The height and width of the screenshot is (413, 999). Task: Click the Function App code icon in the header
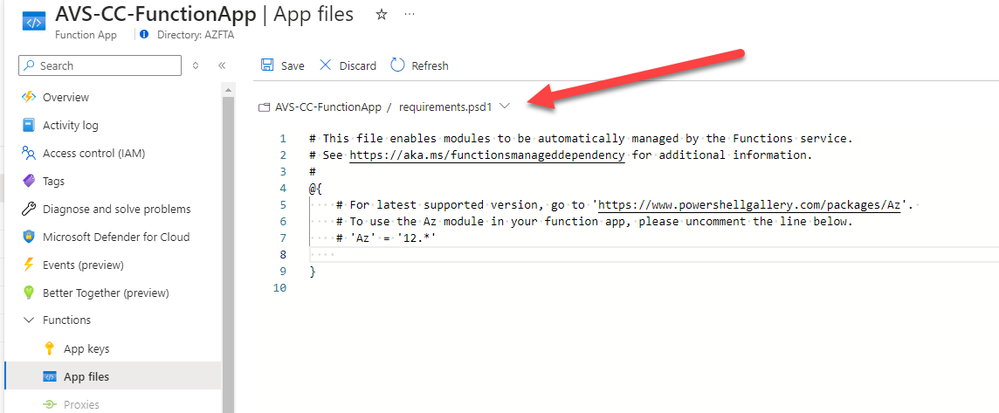point(32,22)
